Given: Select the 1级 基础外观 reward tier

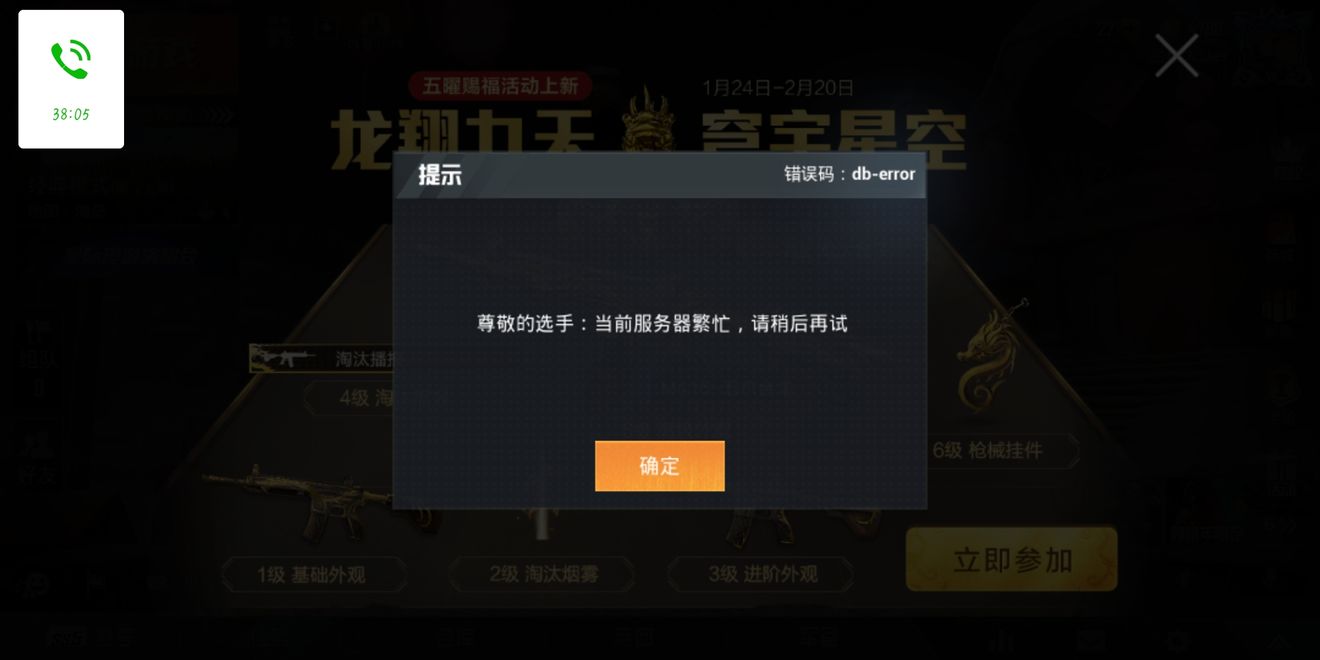Looking at the screenshot, I should [x=313, y=575].
